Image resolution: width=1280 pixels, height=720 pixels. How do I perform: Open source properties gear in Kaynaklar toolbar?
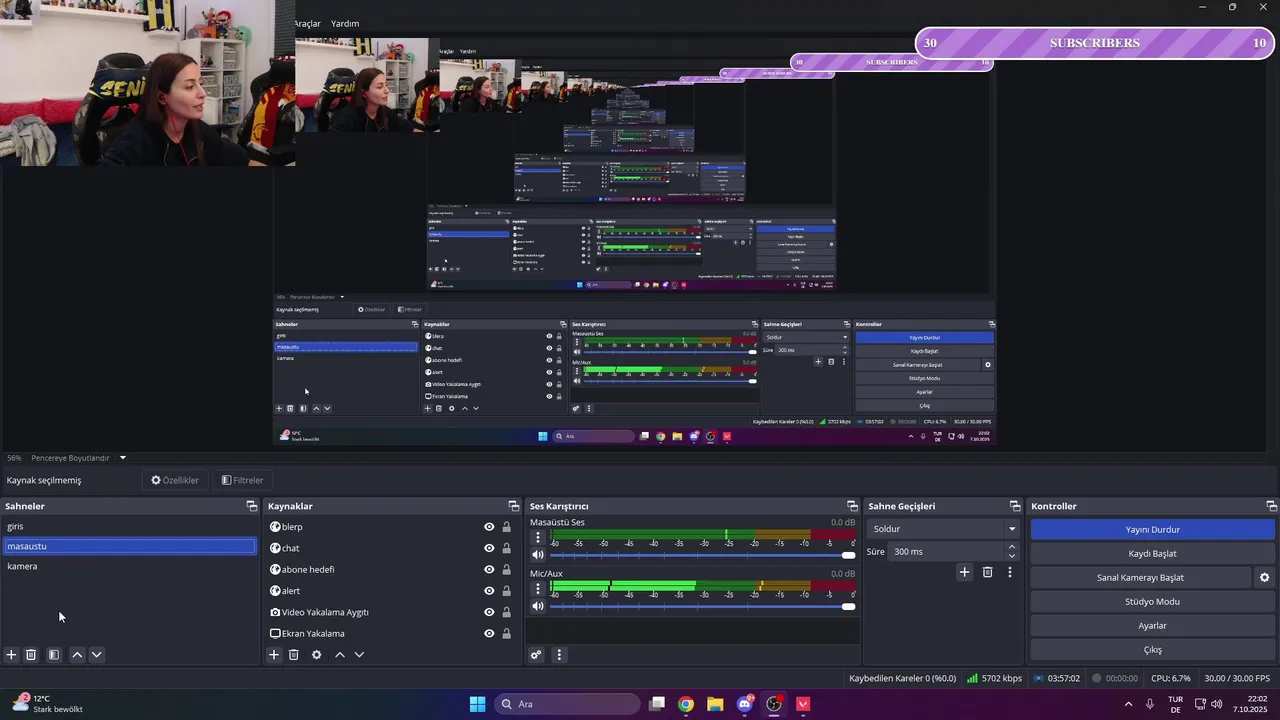317,655
